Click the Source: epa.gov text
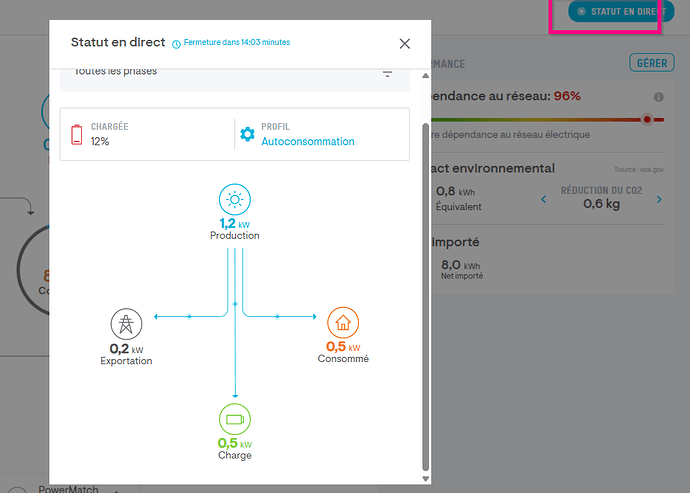Viewport: 690px width, 493px height. tap(639, 169)
